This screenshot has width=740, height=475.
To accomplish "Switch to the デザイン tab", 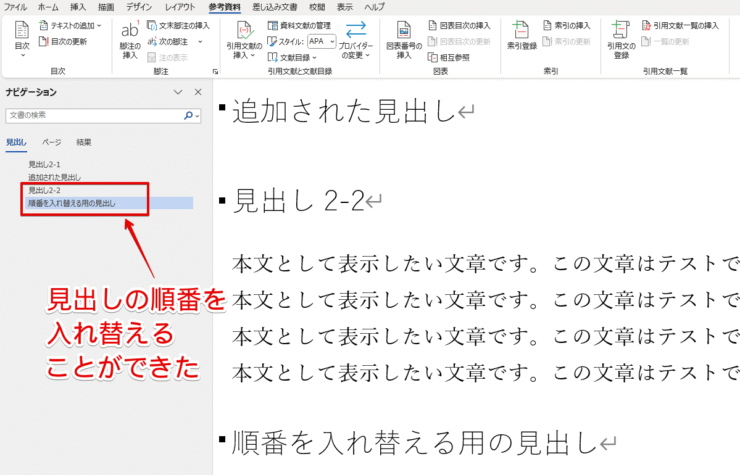I will pyautogui.click(x=139, y=7).
